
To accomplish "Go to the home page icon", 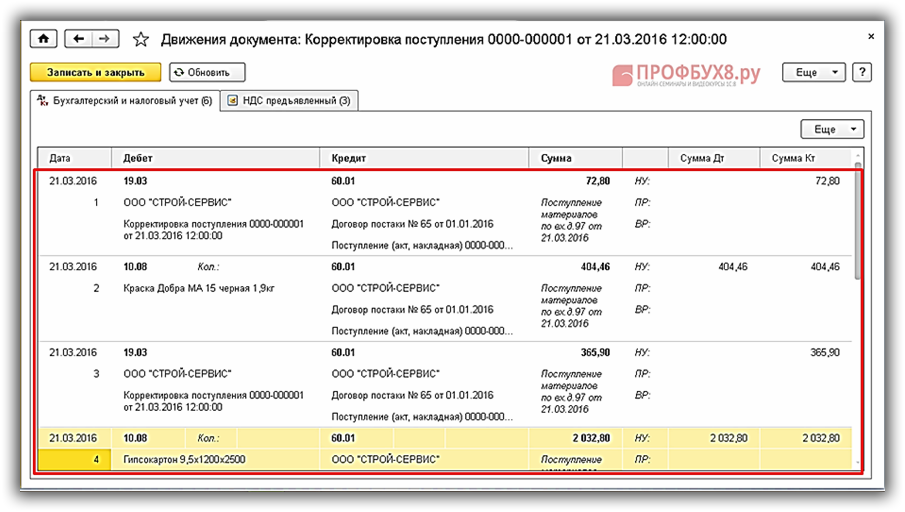I will (x=44, y=39).
